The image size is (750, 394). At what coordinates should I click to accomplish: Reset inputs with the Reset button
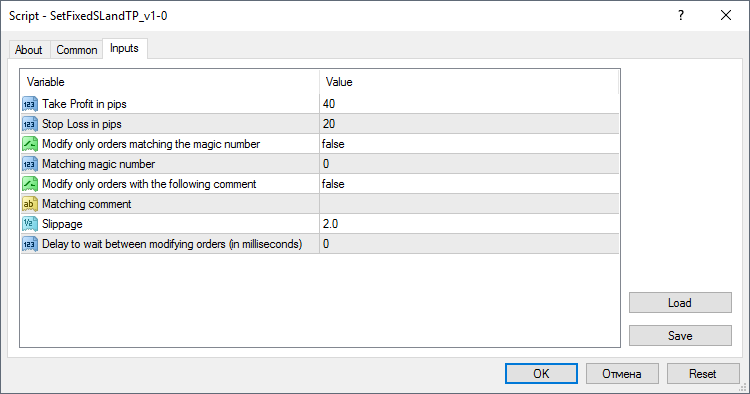pyautogui.click(x=703, y=373)
